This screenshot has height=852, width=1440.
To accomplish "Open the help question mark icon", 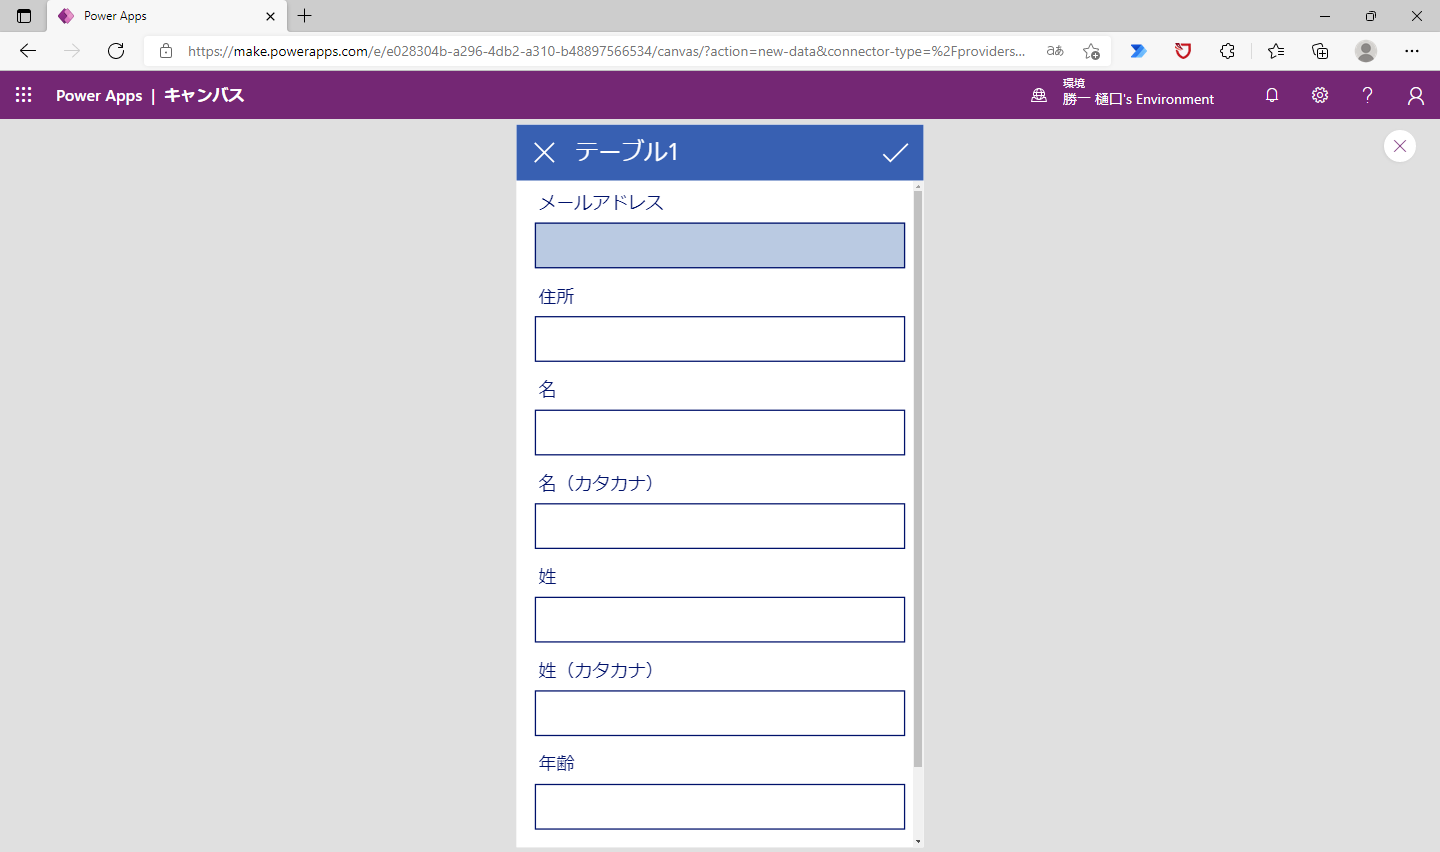I will click(1367, 95).
